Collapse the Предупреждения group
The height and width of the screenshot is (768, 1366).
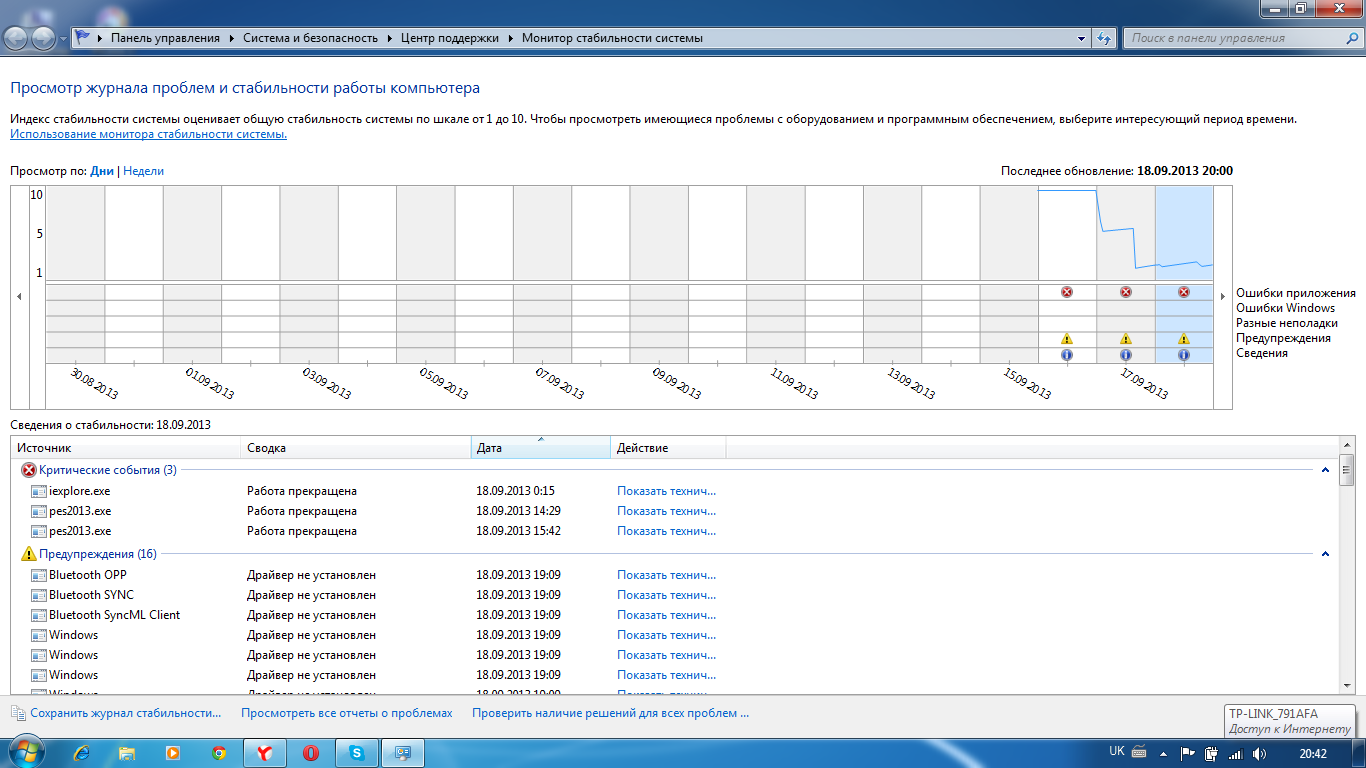click(x=1326, y=554)
